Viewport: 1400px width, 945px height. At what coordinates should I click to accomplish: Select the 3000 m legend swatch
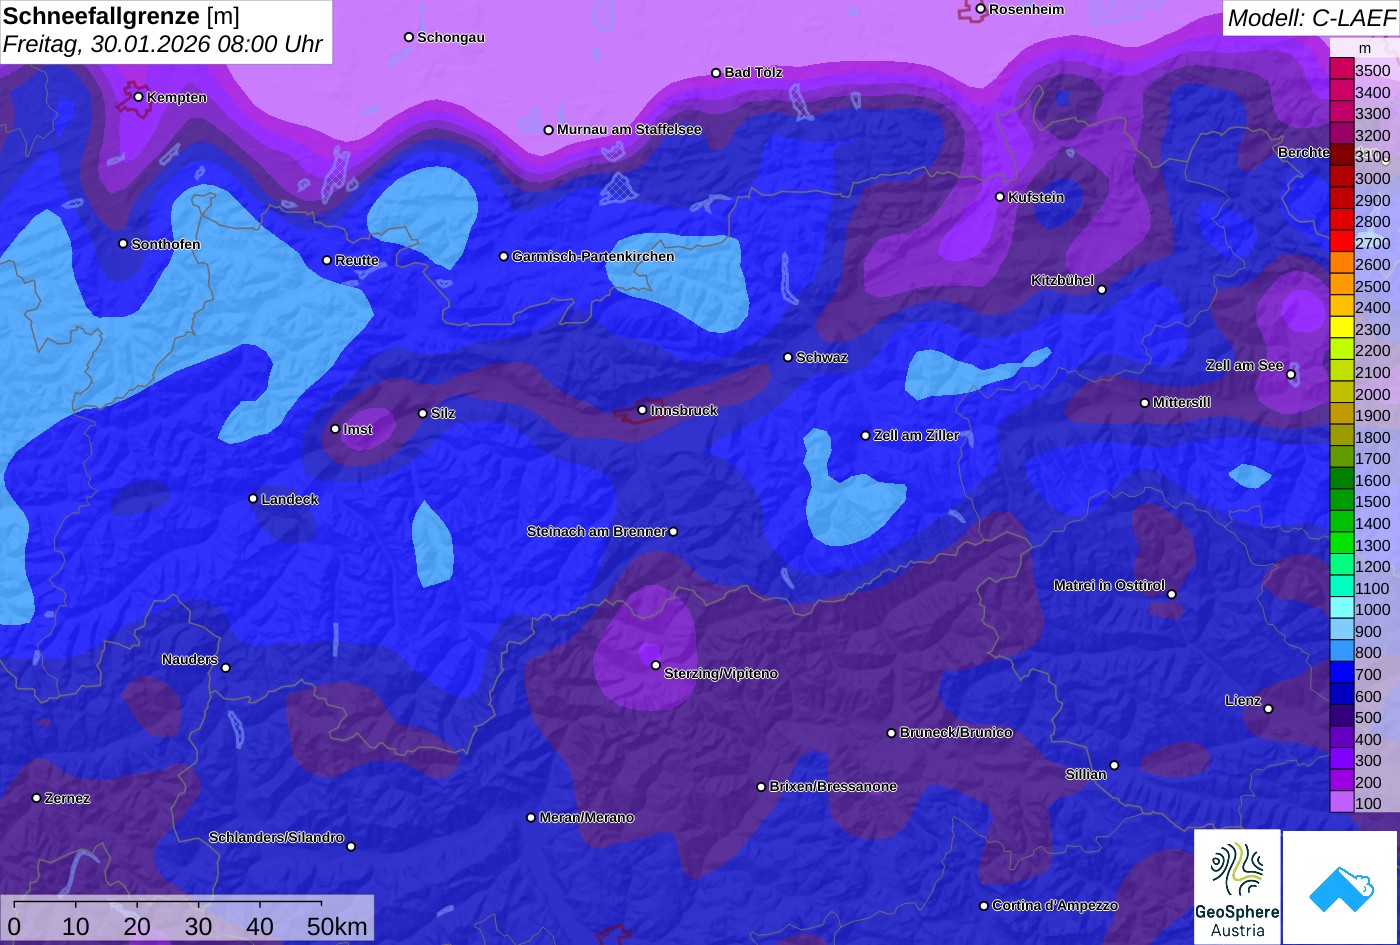(1341, 178)
